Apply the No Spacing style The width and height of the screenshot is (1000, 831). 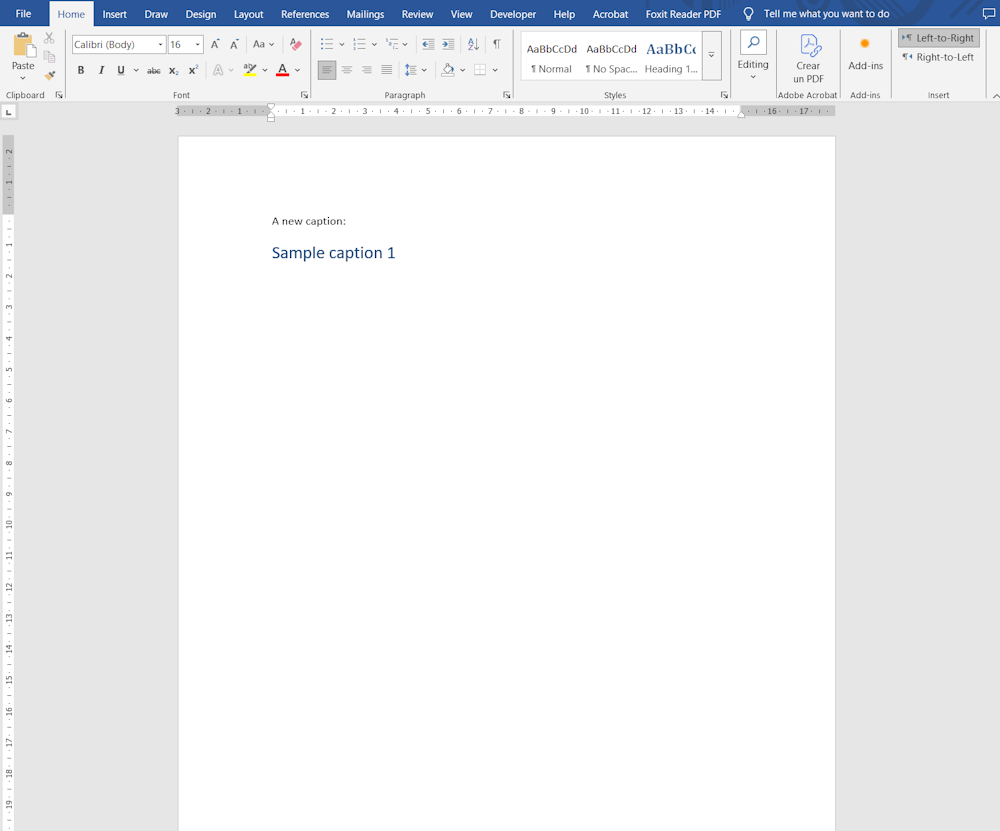(611, 57)
